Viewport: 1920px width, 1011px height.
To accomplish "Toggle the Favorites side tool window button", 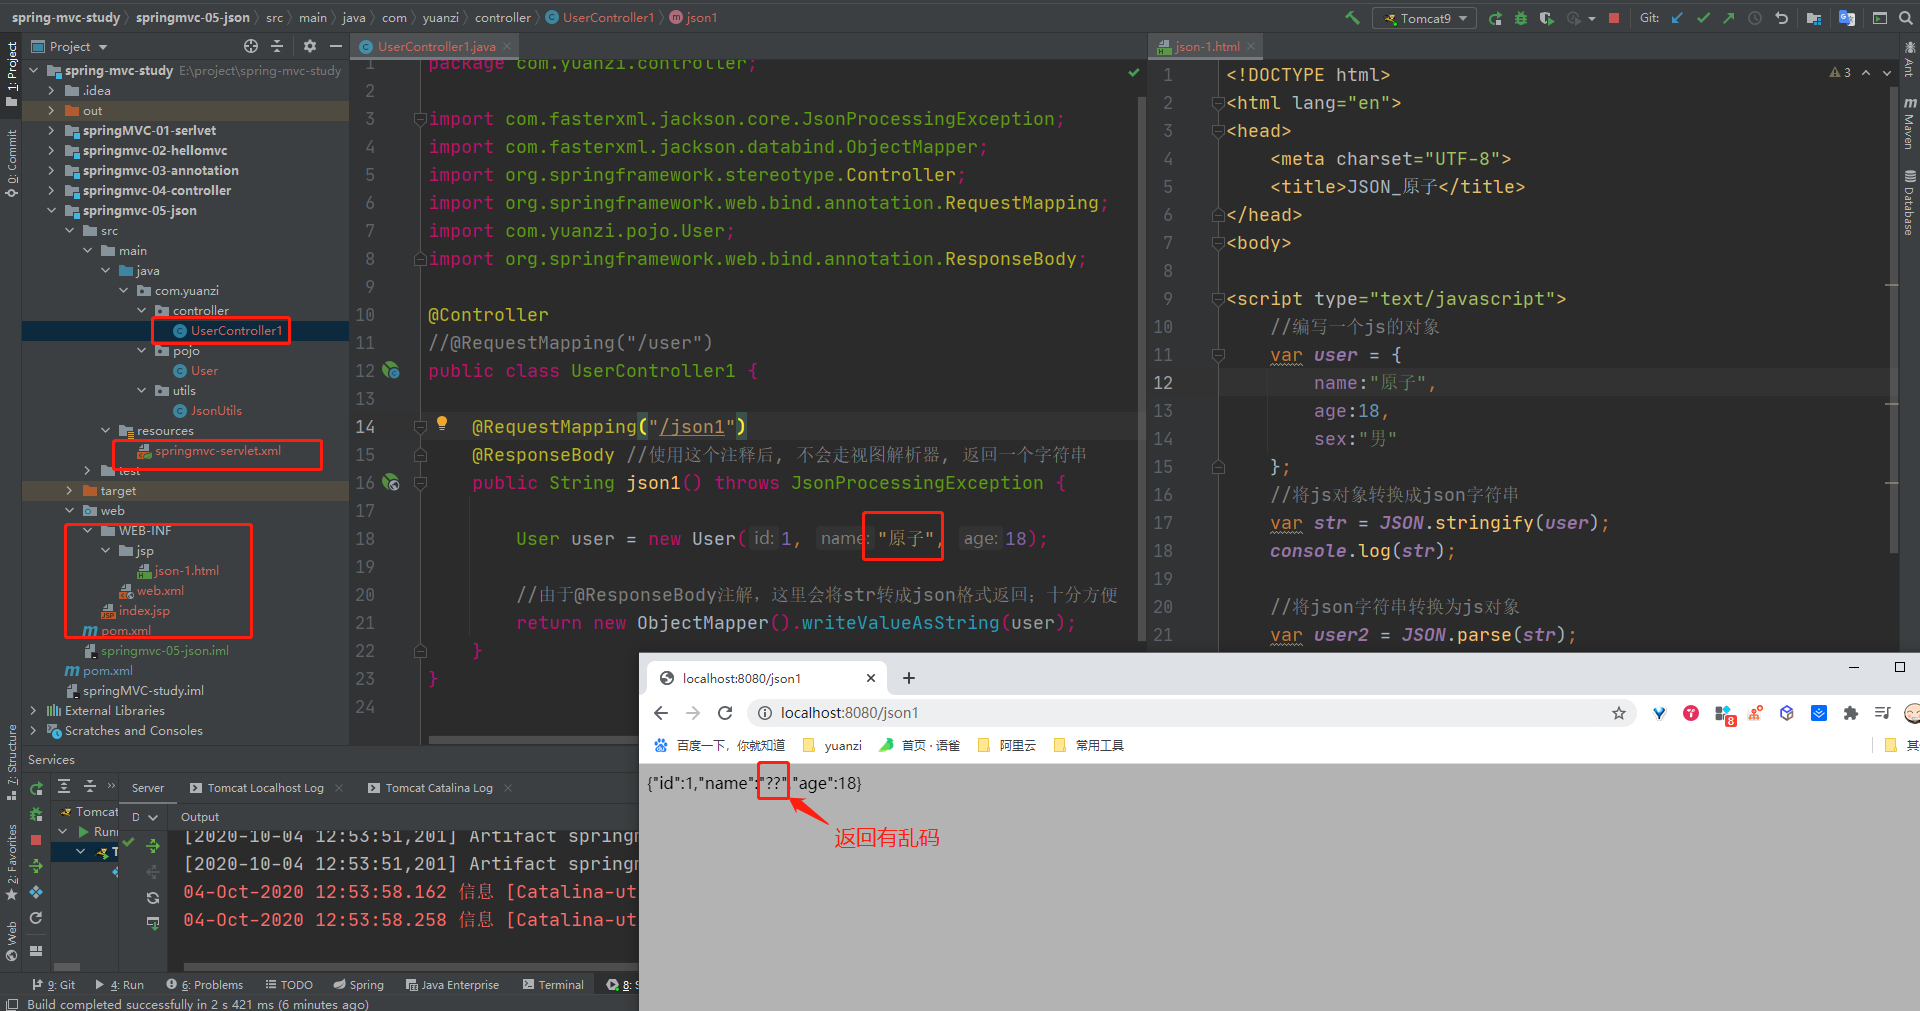I will [12, 862].
